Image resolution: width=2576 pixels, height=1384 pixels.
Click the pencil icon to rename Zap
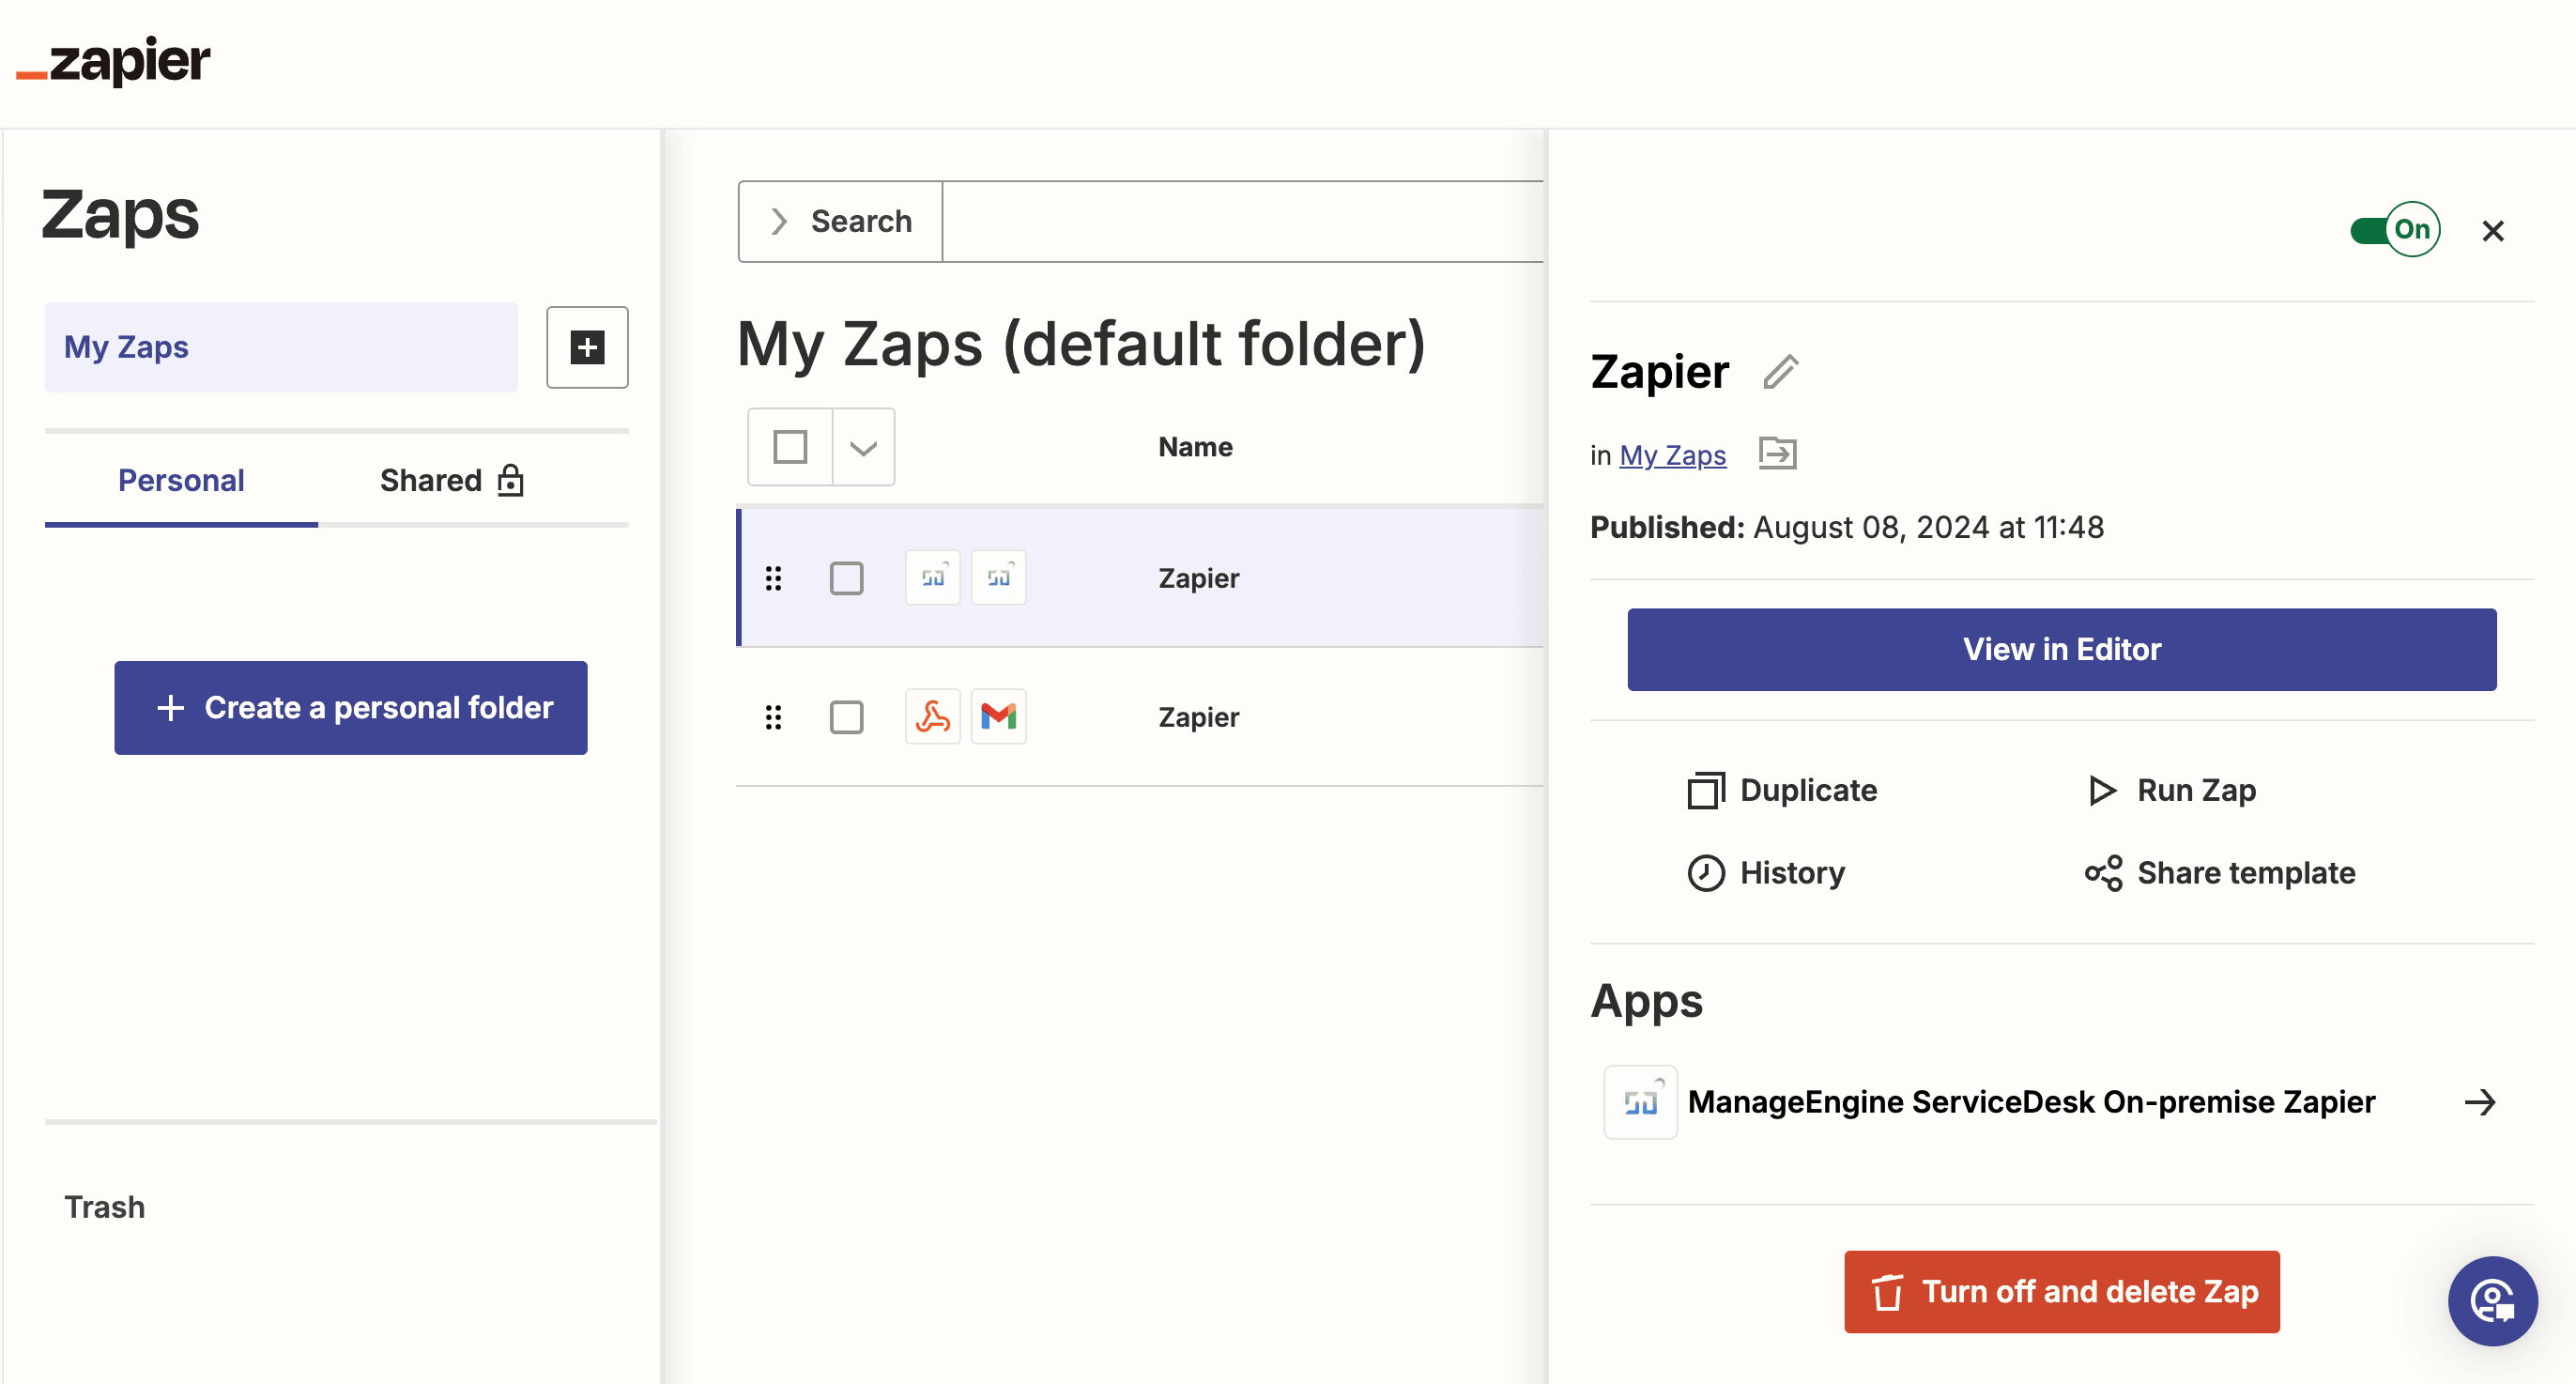[x=1780, y=372]
